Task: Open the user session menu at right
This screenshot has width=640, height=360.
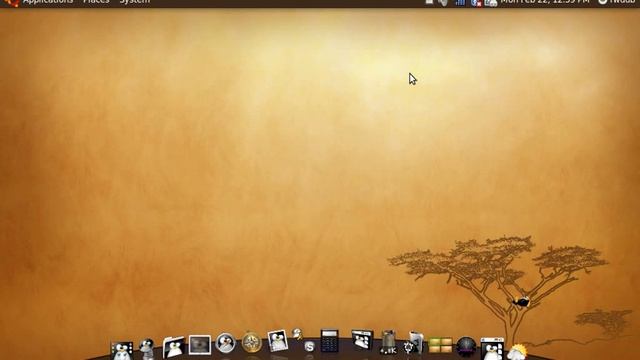Action: coord(617,2)
